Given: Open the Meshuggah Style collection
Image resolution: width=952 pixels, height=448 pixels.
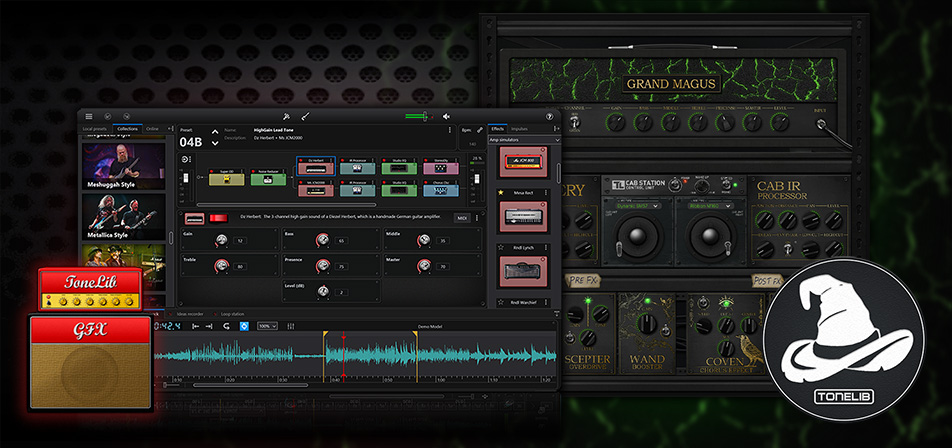Looking at the screenshot, I should 124,166.
